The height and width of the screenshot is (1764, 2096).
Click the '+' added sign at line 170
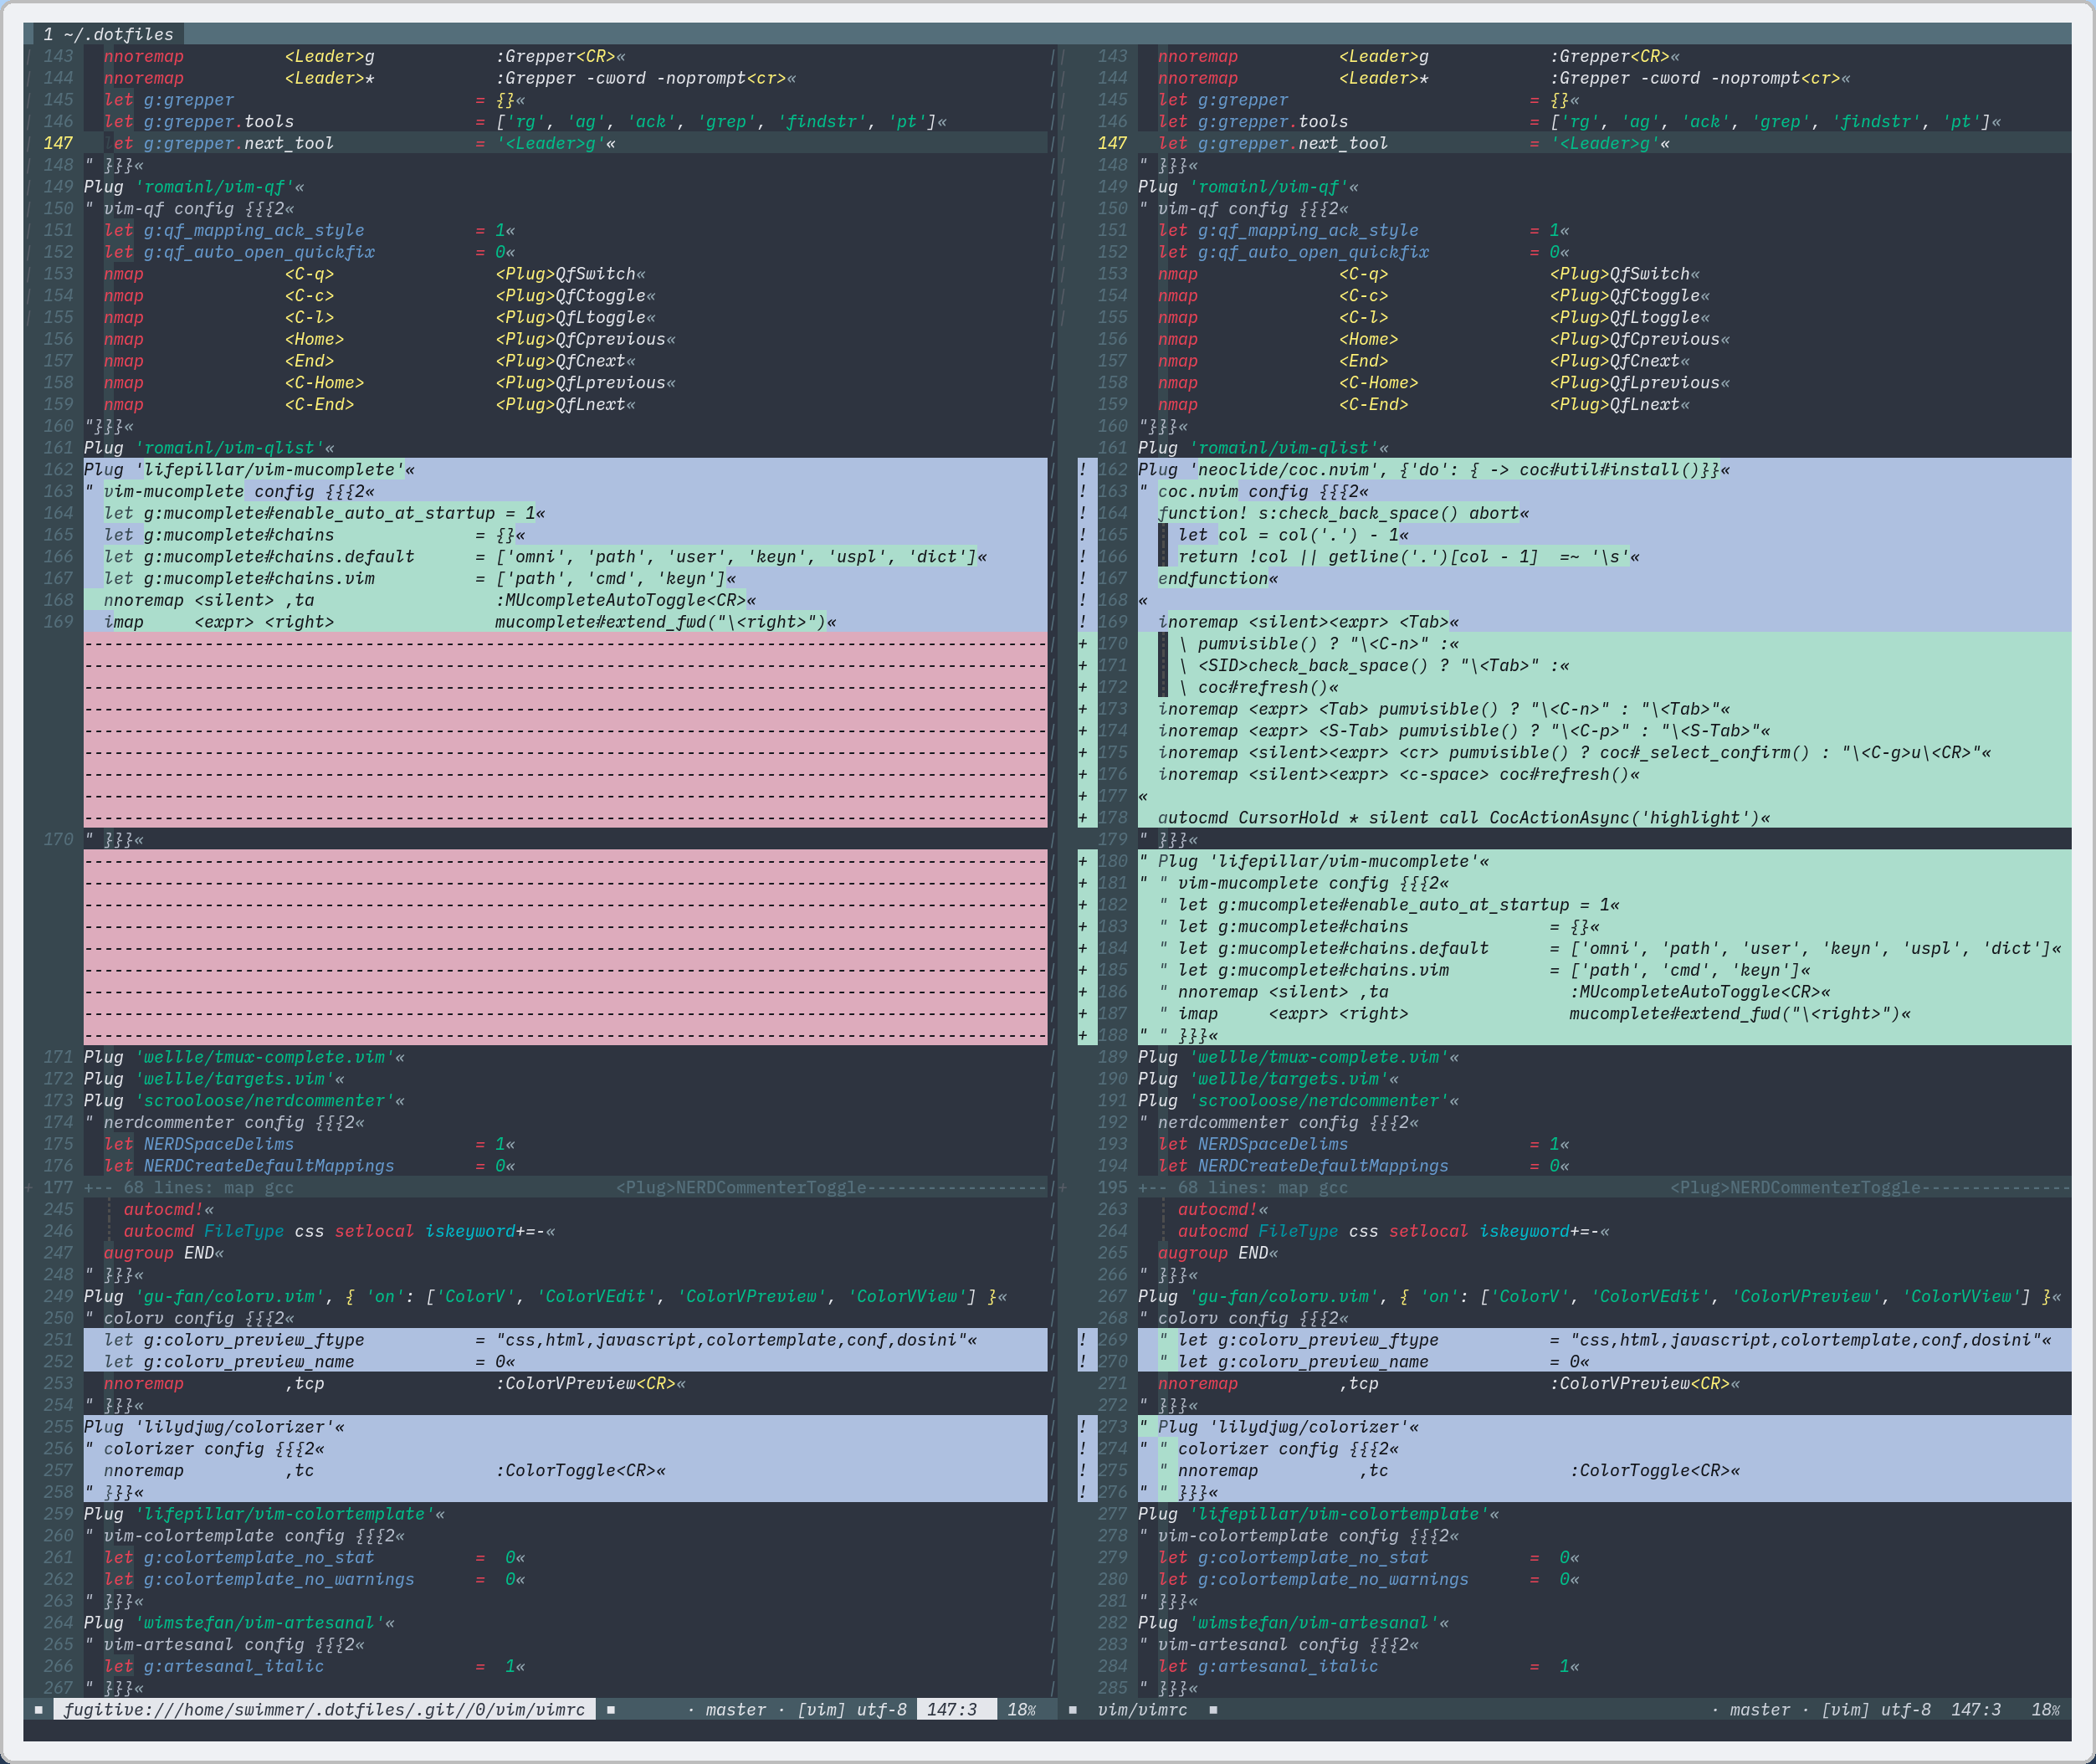[x=1082, y=644]
